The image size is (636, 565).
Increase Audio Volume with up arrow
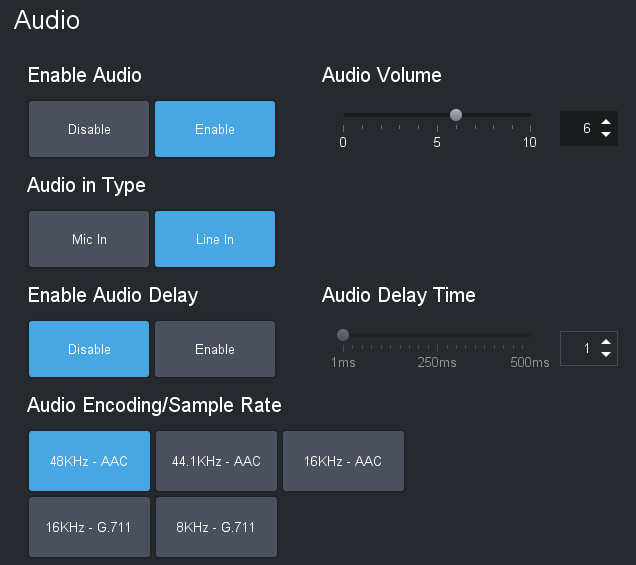(x=606, y=122)
